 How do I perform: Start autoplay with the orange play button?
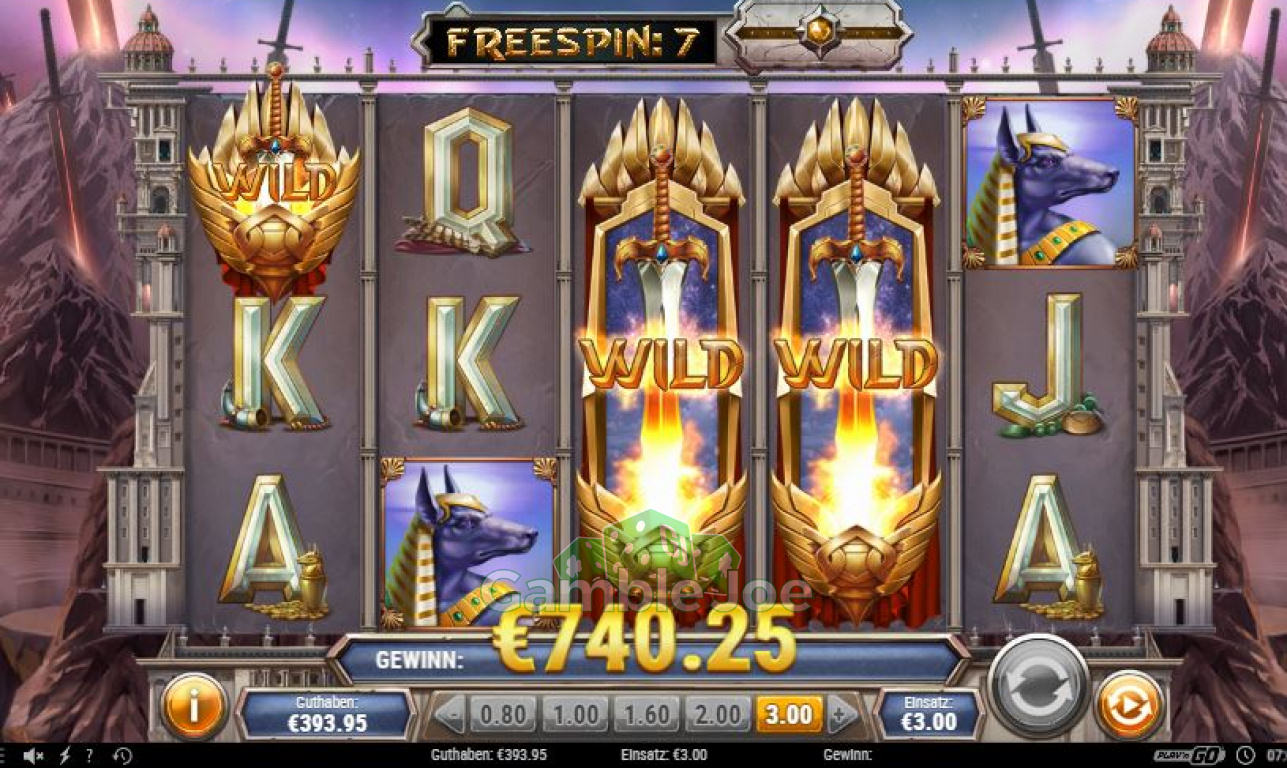click(1130, 706)
